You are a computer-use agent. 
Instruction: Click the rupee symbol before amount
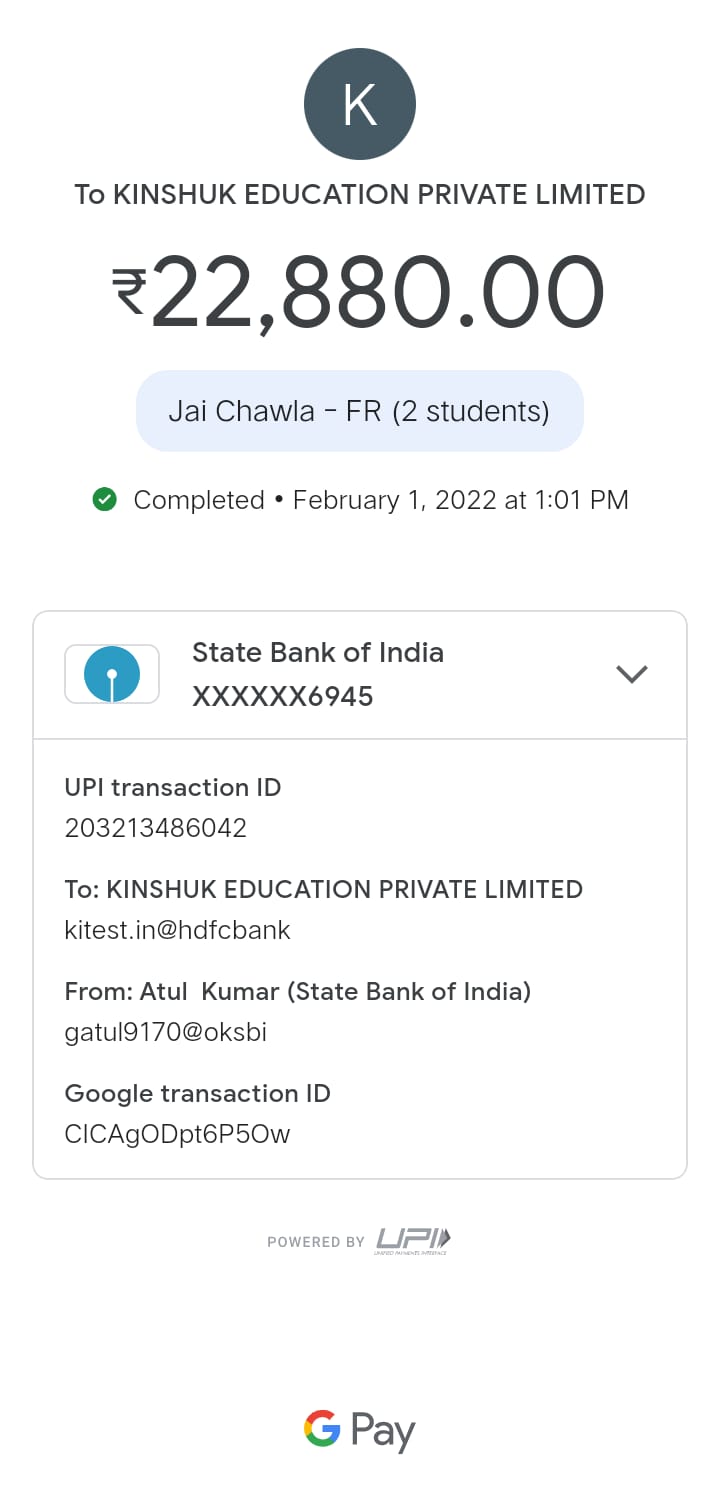pyautogui.click(x=129, y=293)
